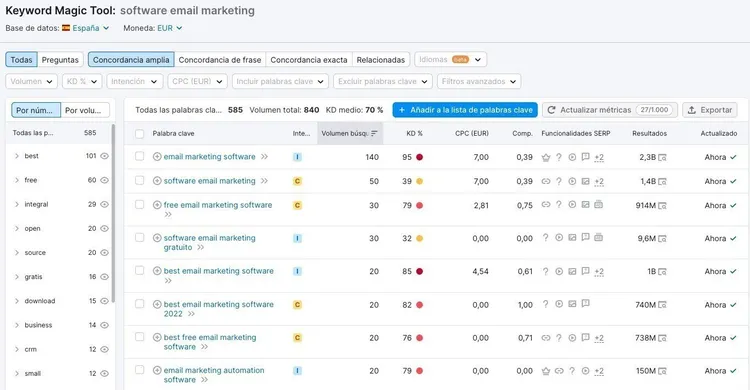Click the Spain flag icon
Screen dimensions: 750x390
[x=66, y=28]
